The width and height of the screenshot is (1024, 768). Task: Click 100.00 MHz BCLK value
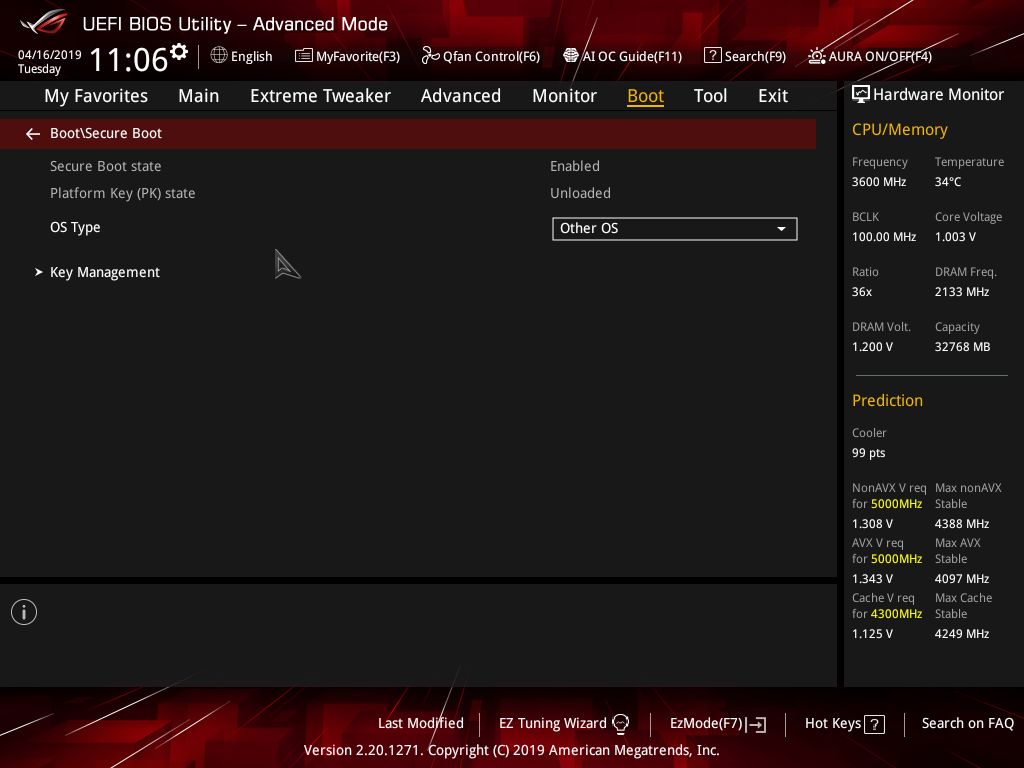[884, 237]
